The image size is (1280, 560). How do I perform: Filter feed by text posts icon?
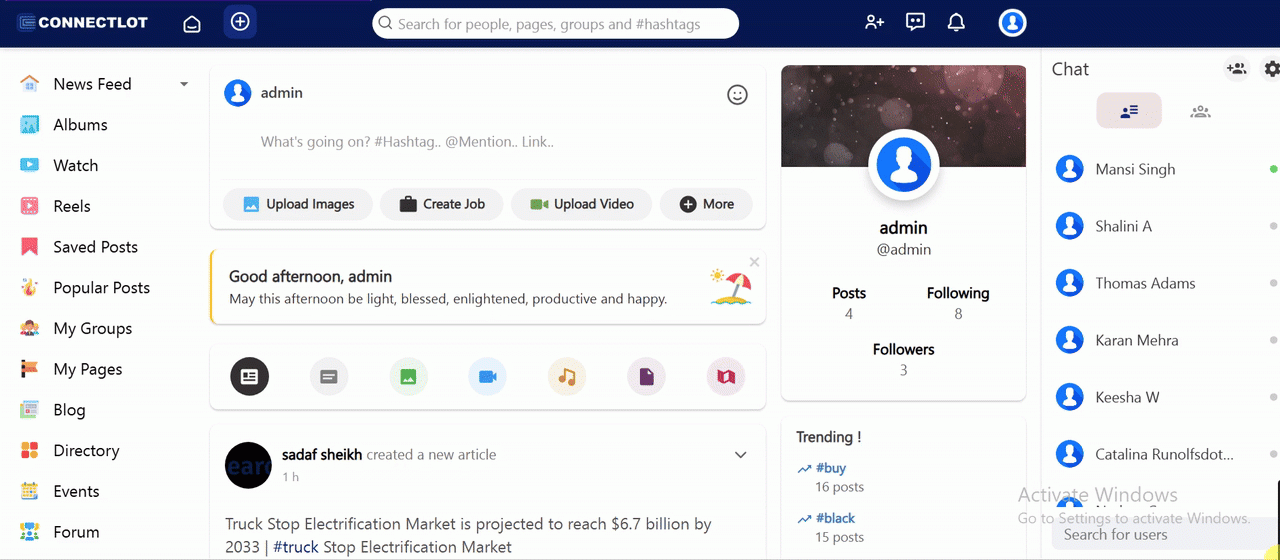tap(329, 377)
